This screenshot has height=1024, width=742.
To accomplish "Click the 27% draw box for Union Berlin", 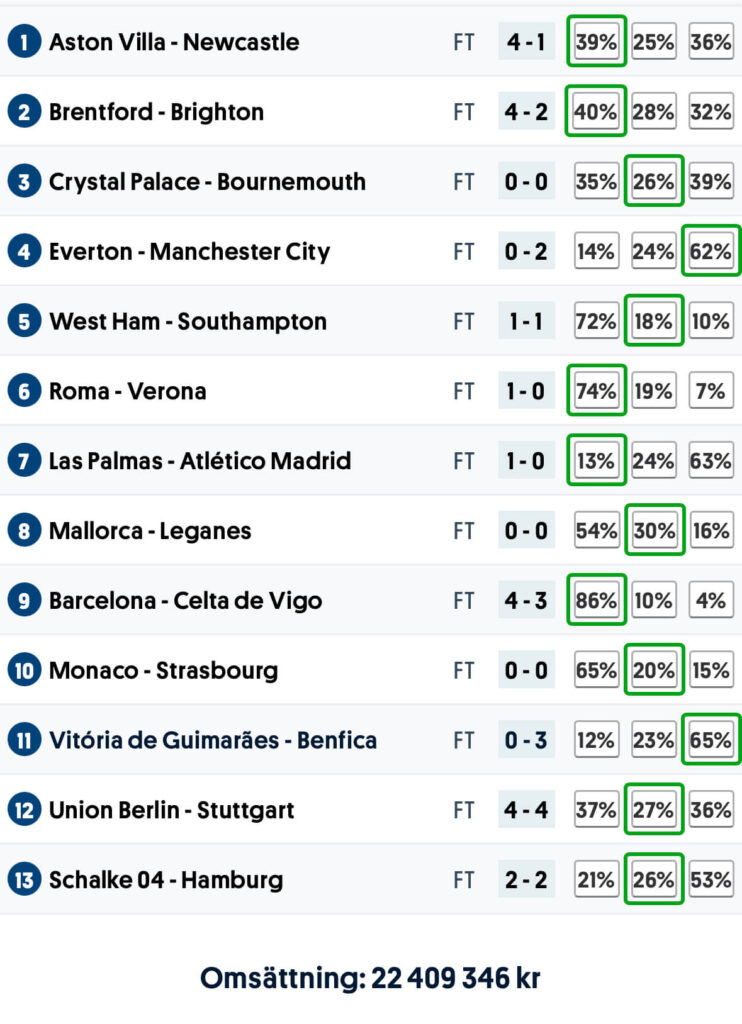I will tap(653, 810).
